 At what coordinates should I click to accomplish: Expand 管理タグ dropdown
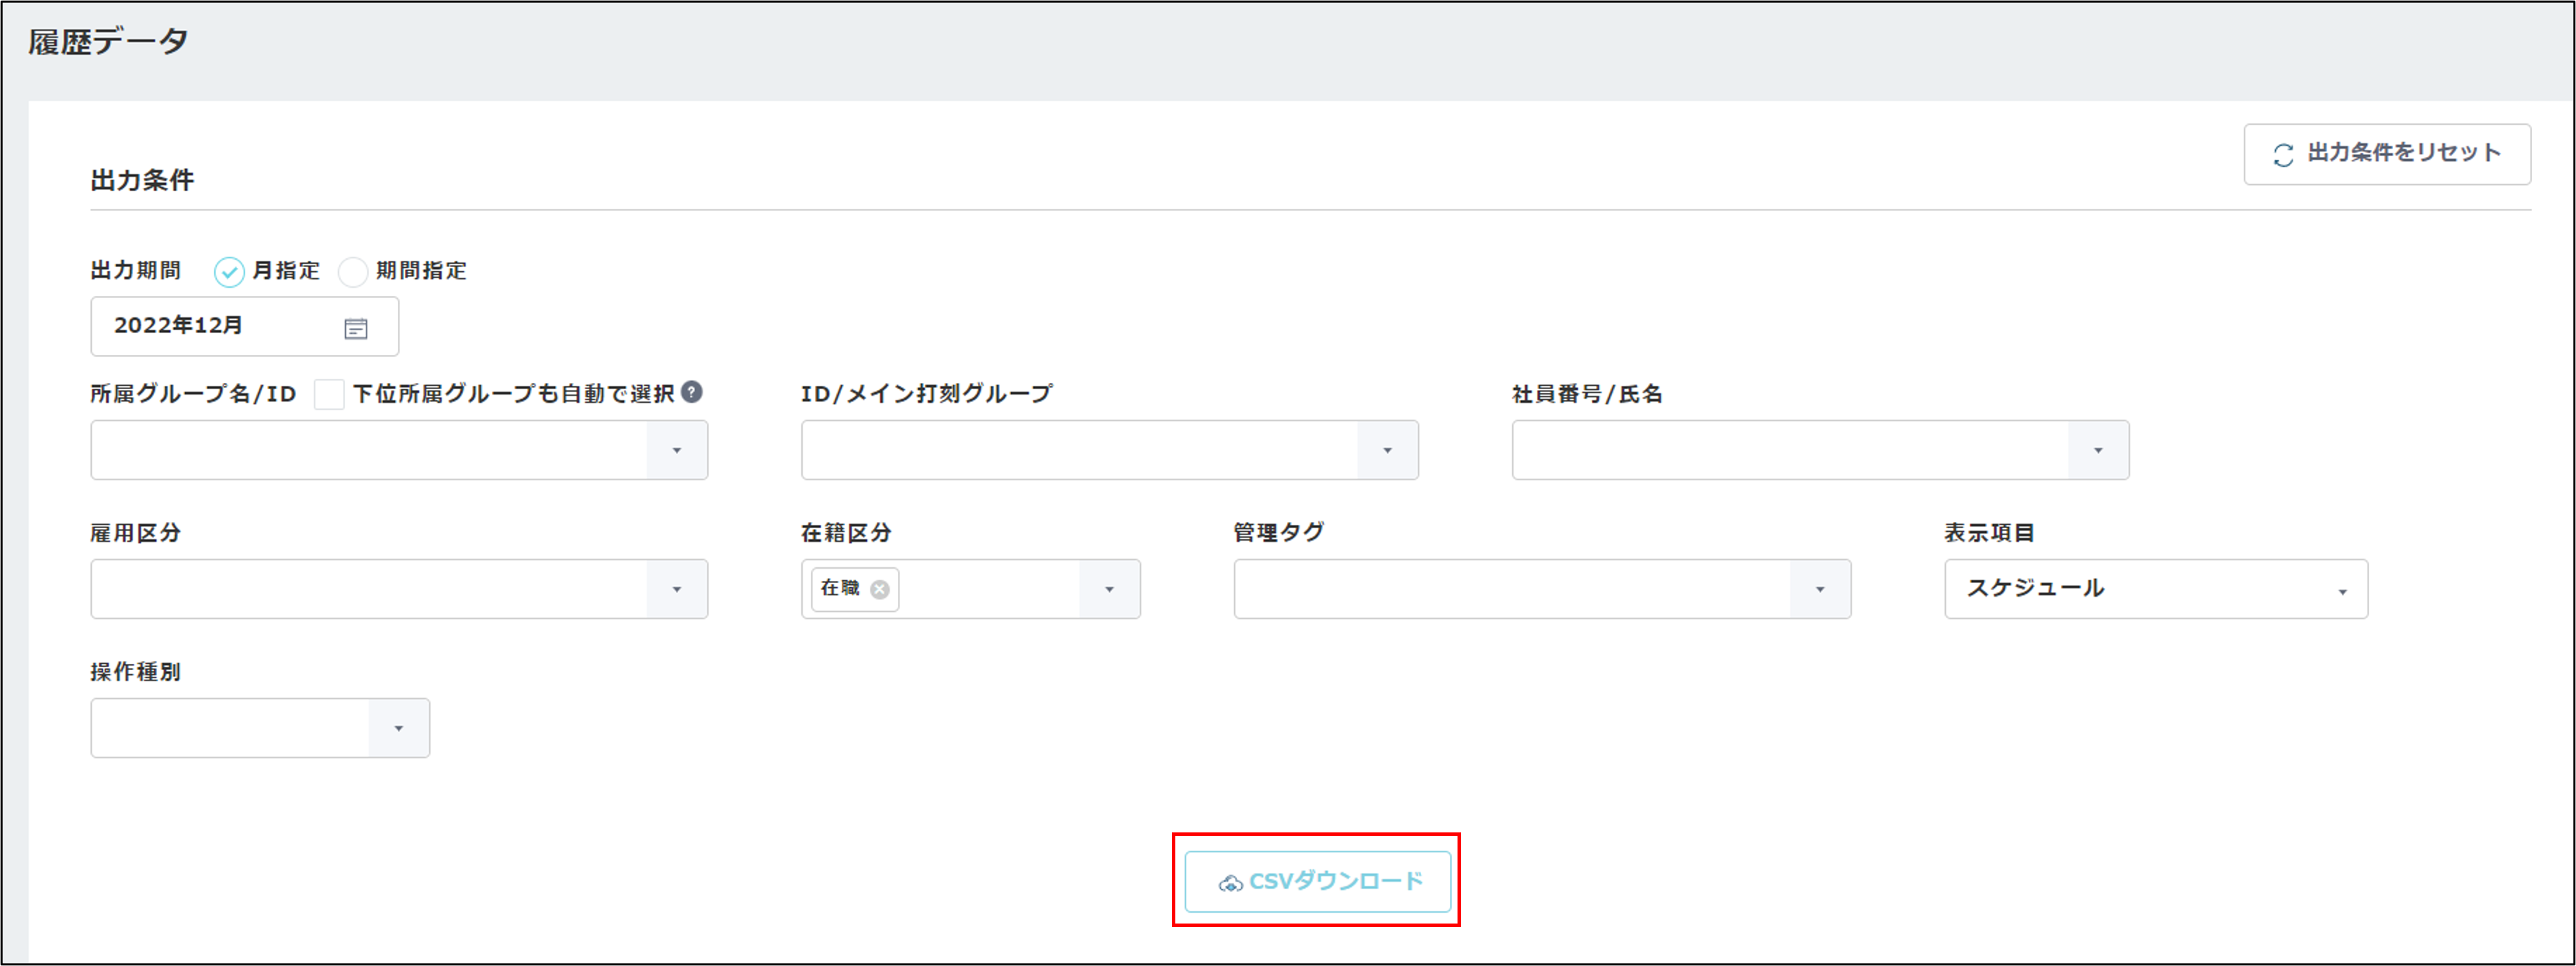coord(1819,589)
